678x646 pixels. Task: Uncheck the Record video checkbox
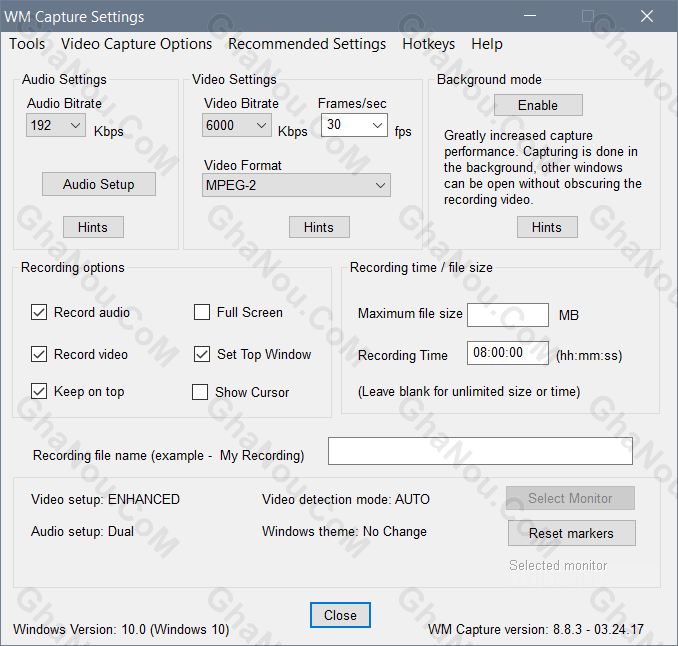click(39, 354)
